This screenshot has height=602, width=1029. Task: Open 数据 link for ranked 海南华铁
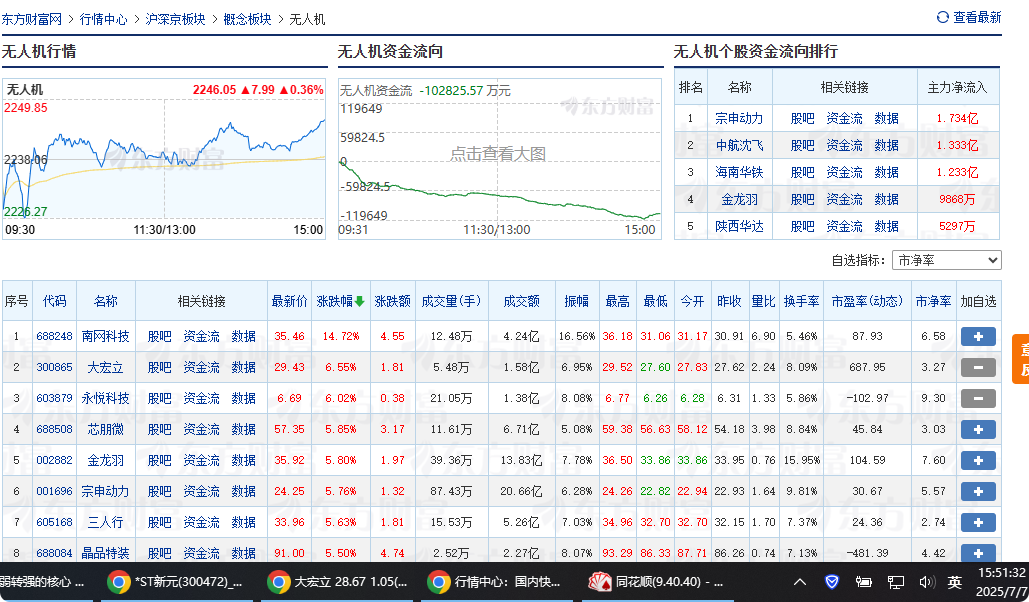pyautogui.click(x=886, y=172)
